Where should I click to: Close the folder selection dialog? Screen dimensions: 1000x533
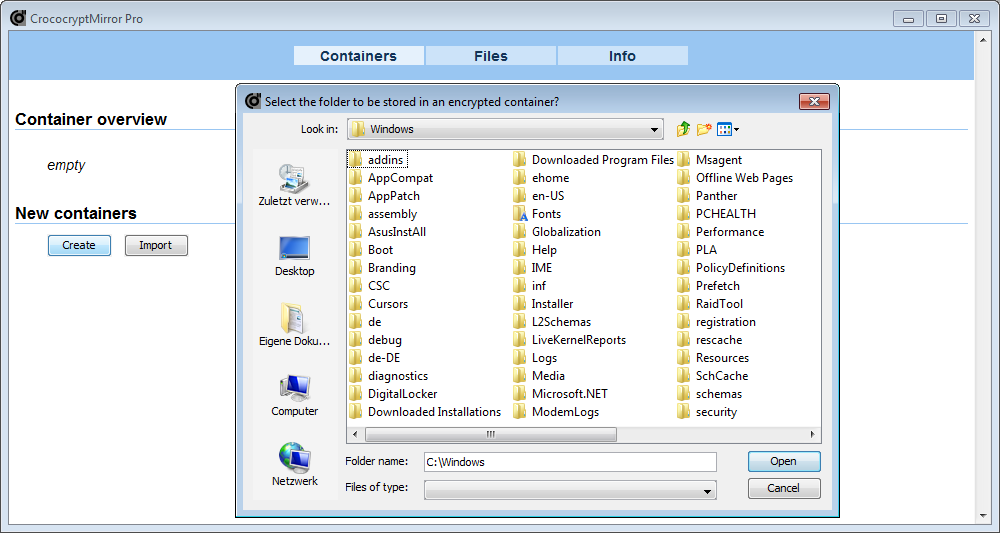coord(814,101)
